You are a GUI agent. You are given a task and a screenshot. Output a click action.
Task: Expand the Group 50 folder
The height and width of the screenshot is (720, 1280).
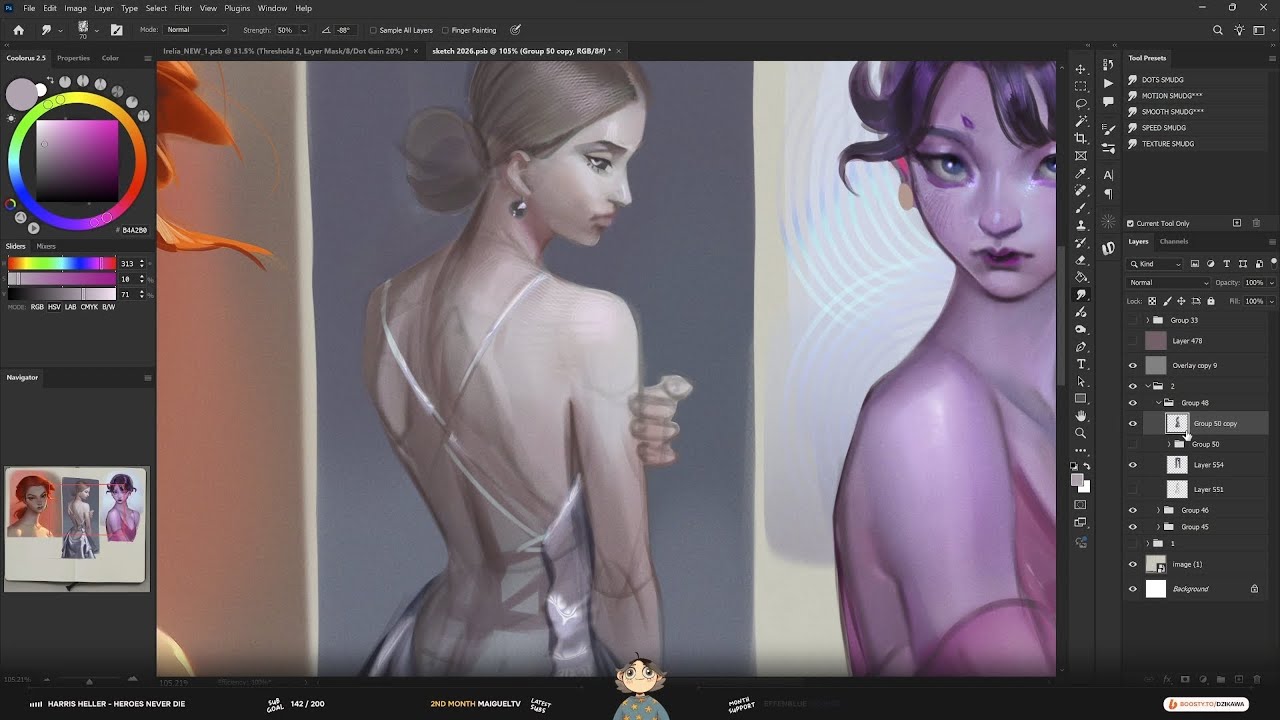tap(1169, 444)
